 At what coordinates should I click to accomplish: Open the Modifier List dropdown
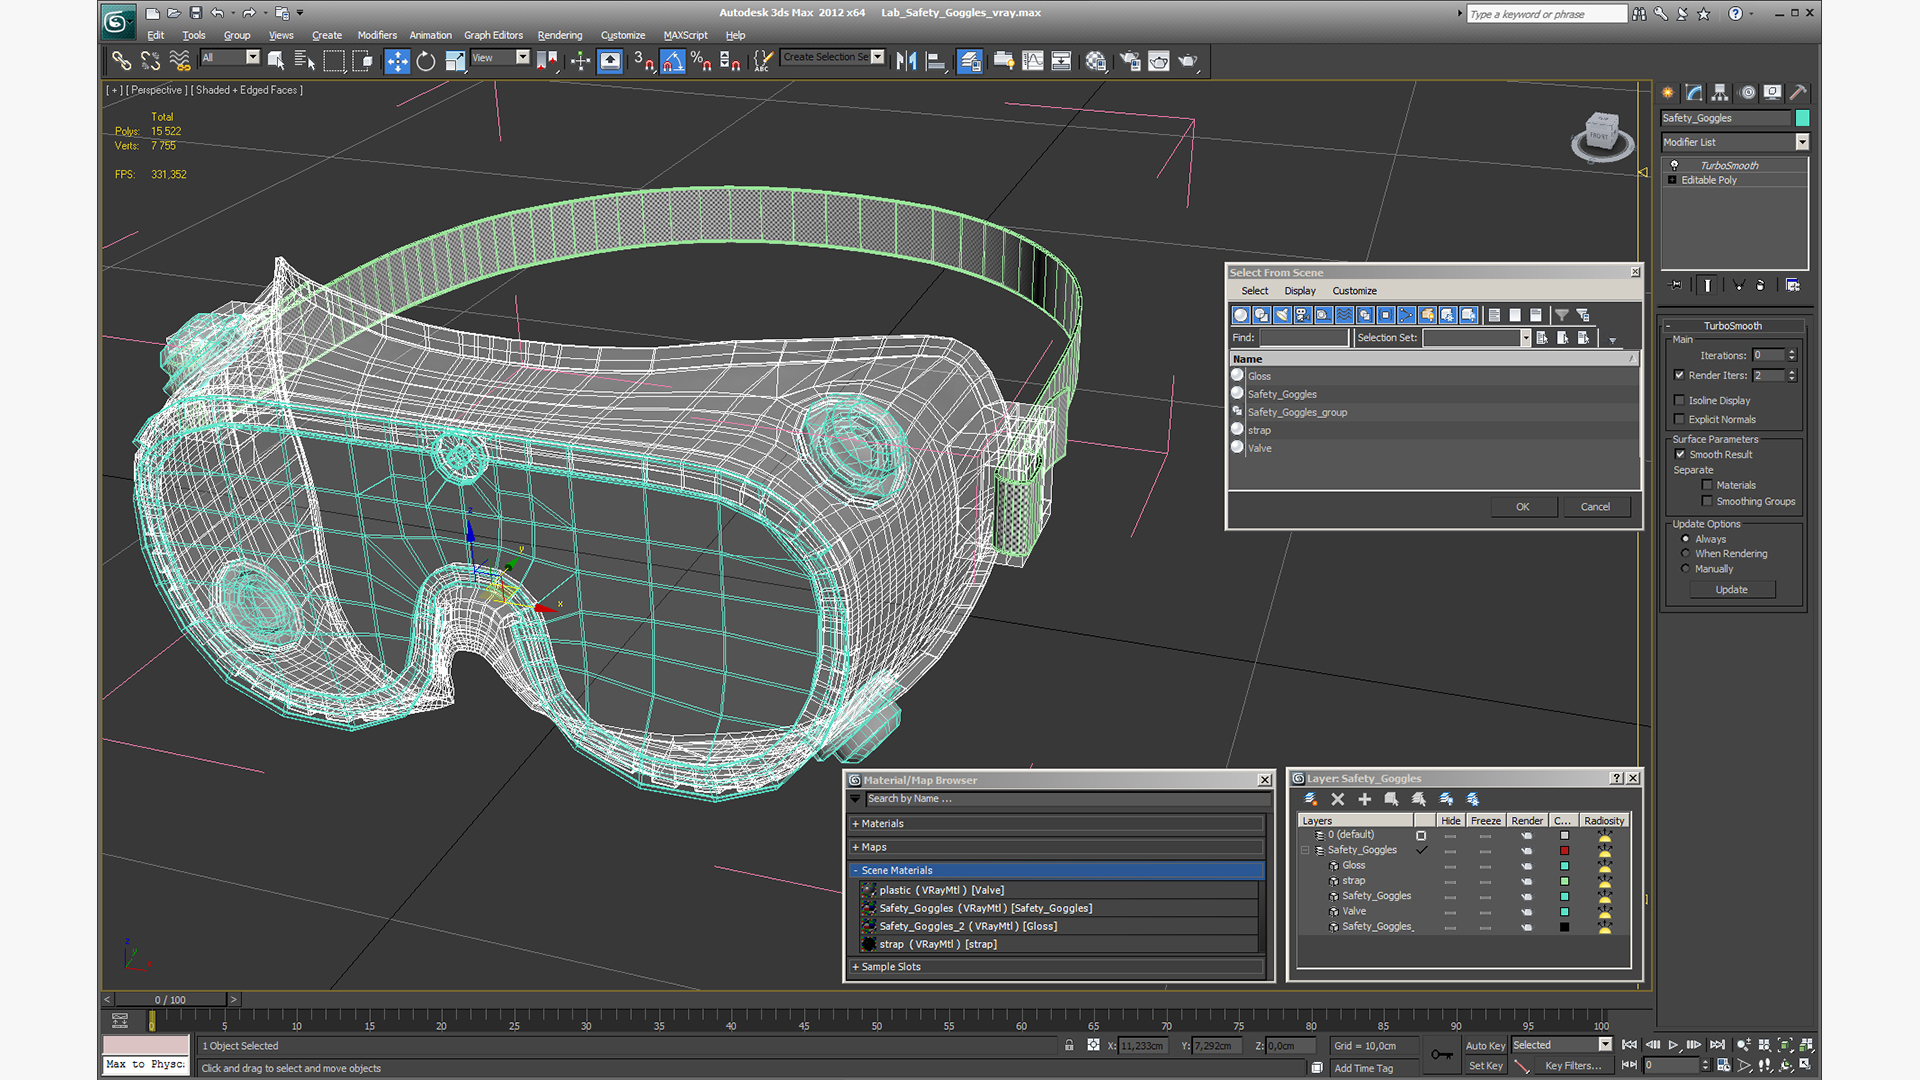pyautogui.click(x=1802, y=142)
